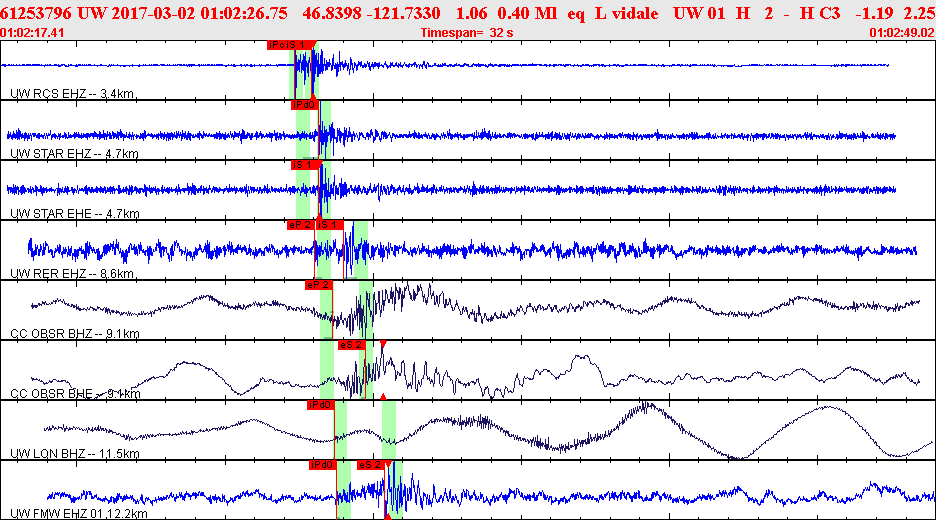
Task: Click station label 'UW STAR EHE -- 4.7km'
Action: point(75,214)
